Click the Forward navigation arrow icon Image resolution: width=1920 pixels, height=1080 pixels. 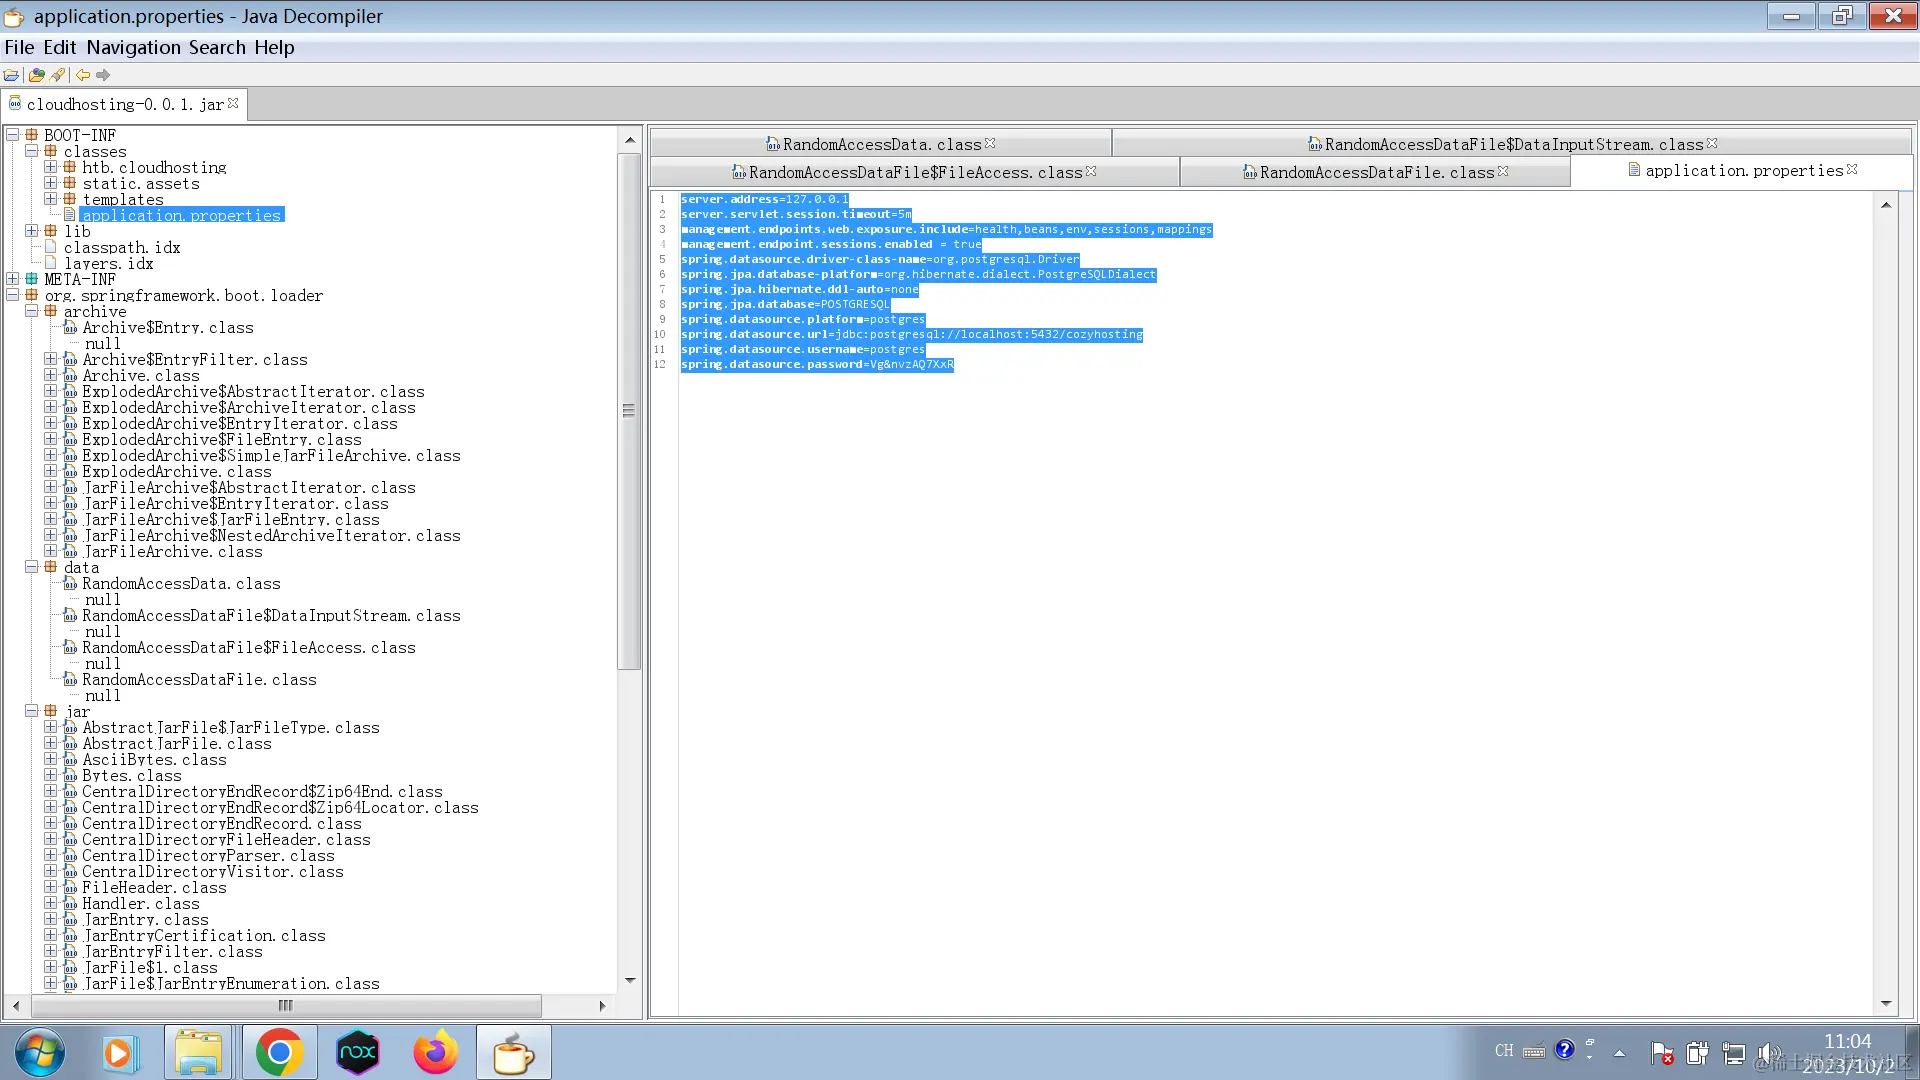(x=103, y=75)
